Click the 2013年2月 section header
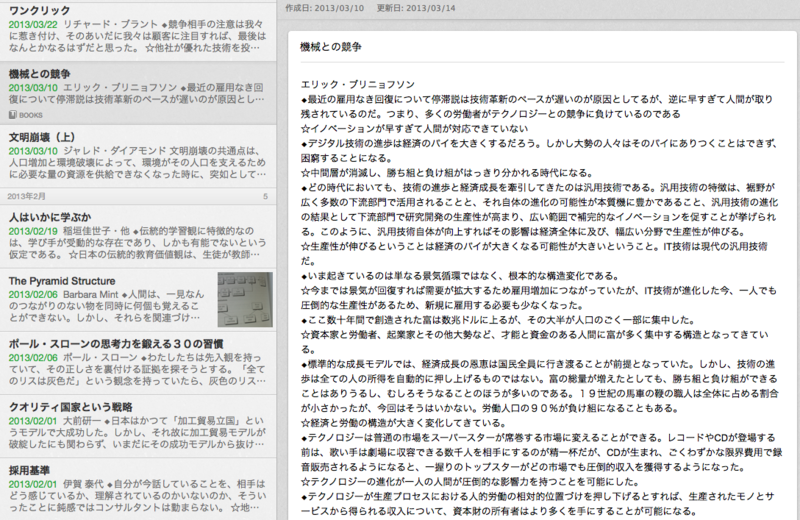Viewport: 800px width, 520px height. coord(138,196)
